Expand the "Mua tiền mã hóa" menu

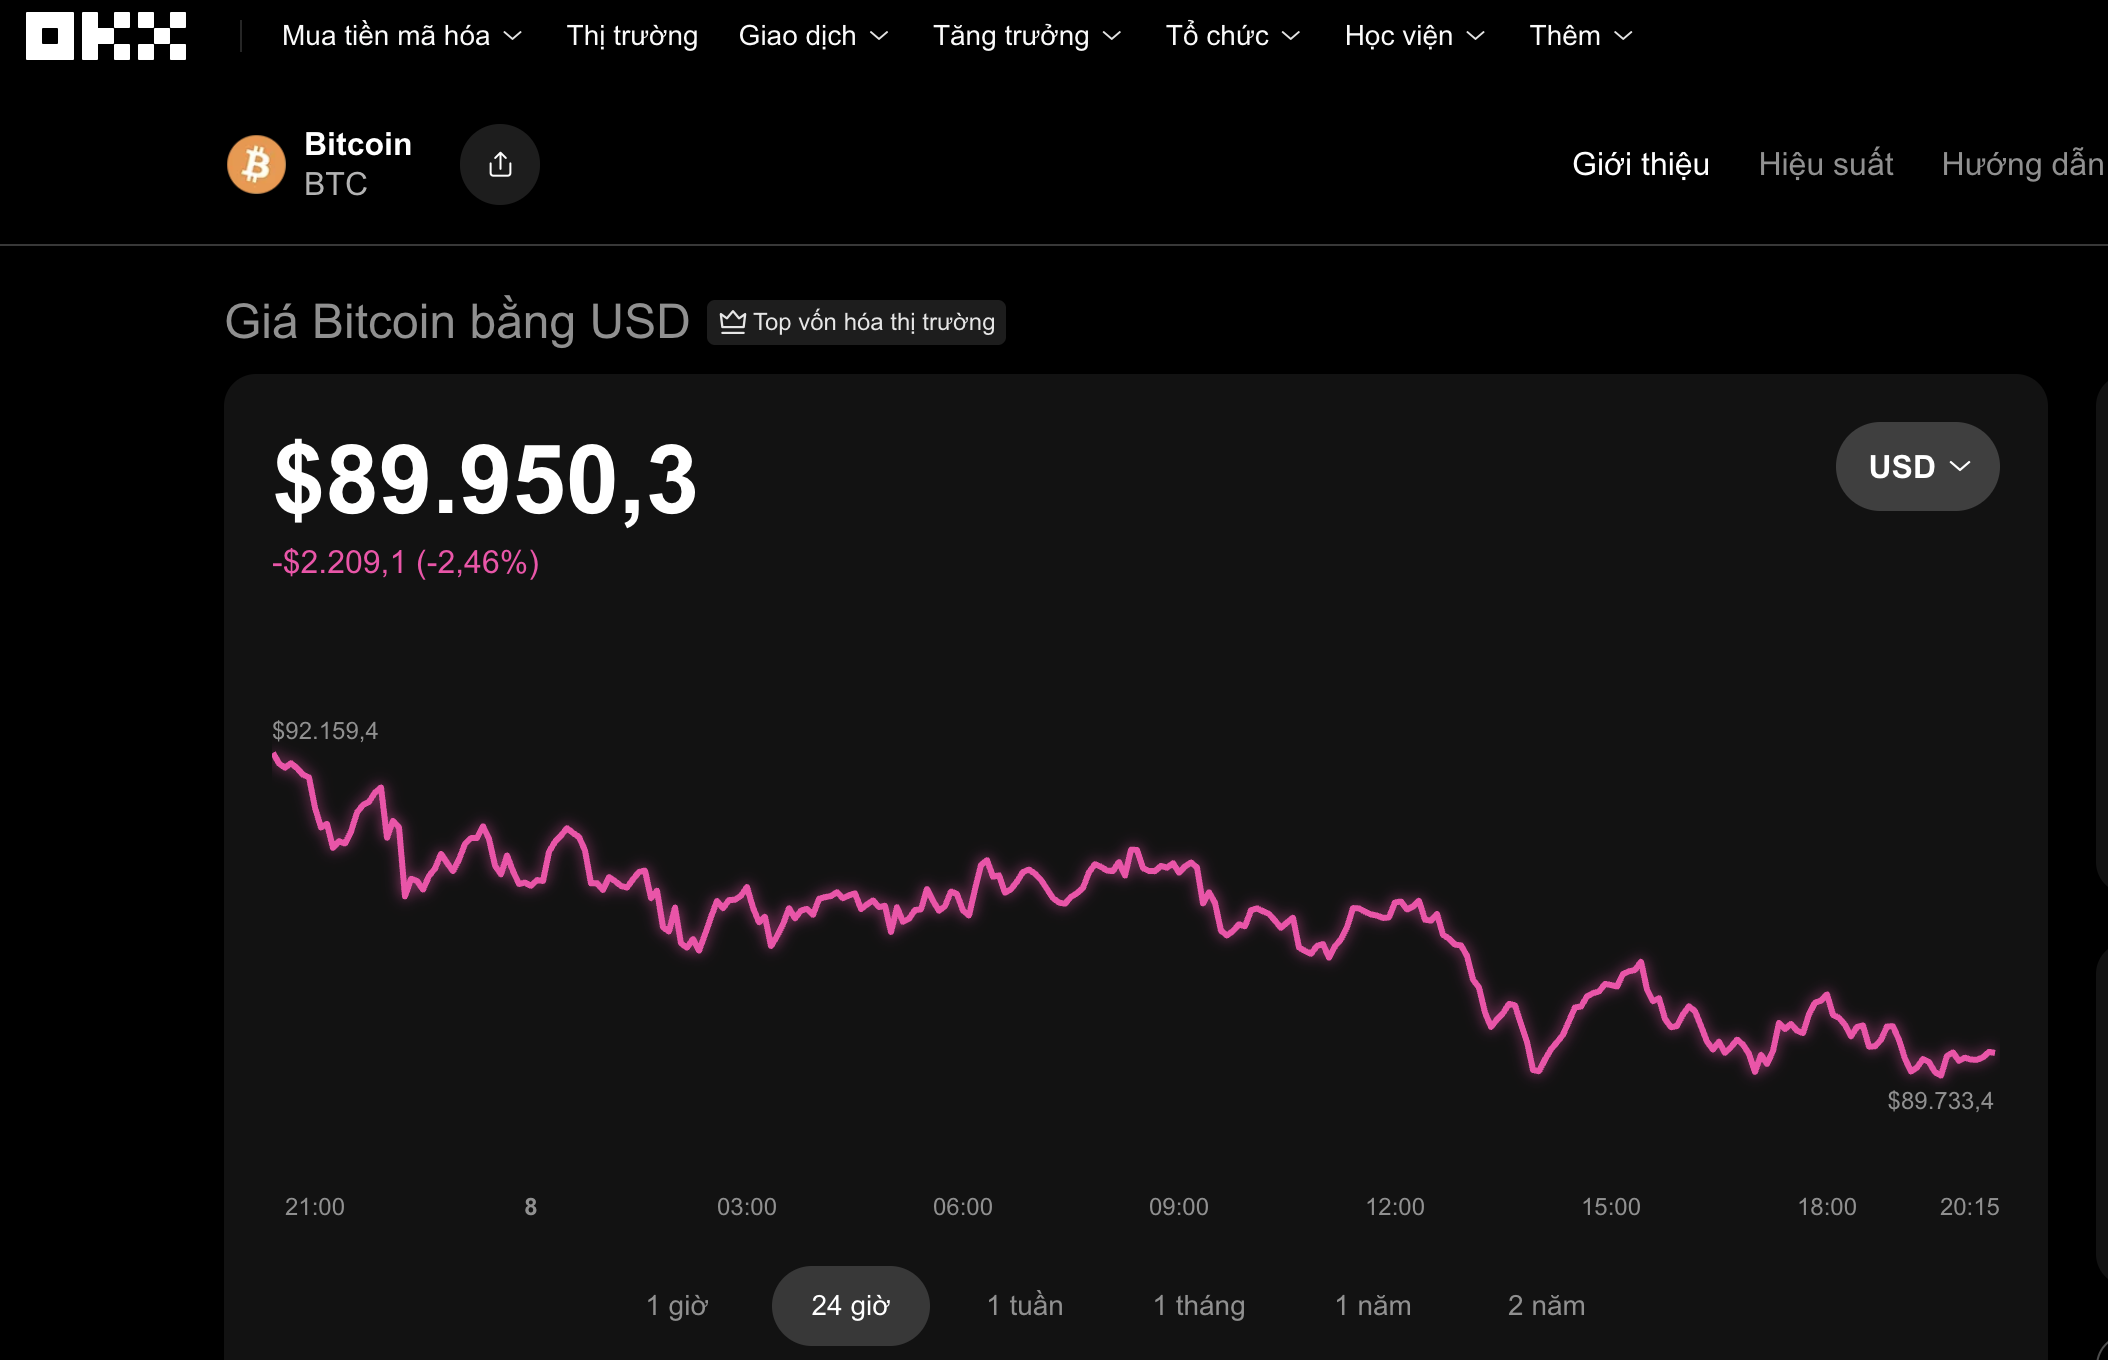[x=402, y=36]
